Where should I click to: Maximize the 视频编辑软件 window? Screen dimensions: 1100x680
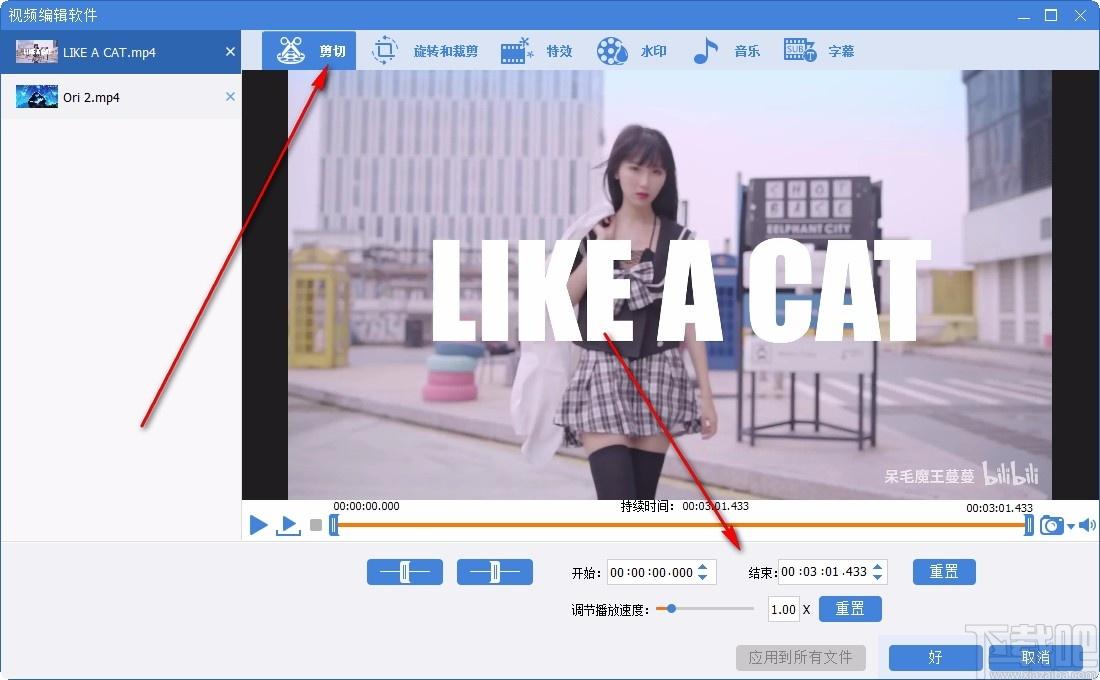tap(1051, 15)
